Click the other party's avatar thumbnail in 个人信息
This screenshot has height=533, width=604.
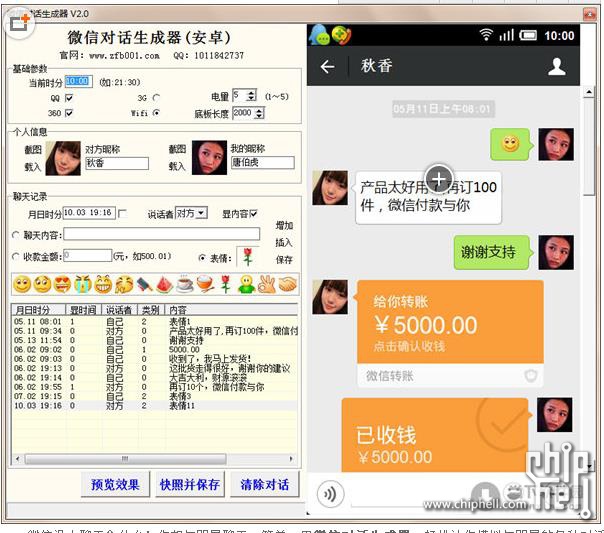(x=63, y=158)
